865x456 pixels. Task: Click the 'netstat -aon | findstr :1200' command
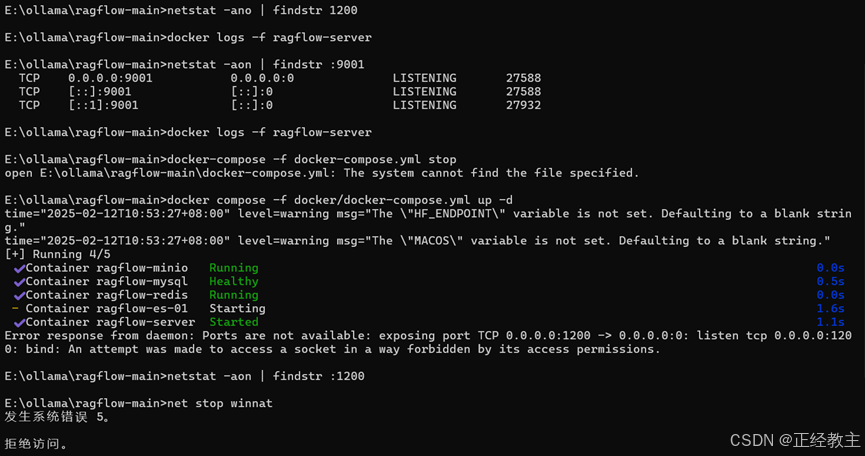(265, 376)
